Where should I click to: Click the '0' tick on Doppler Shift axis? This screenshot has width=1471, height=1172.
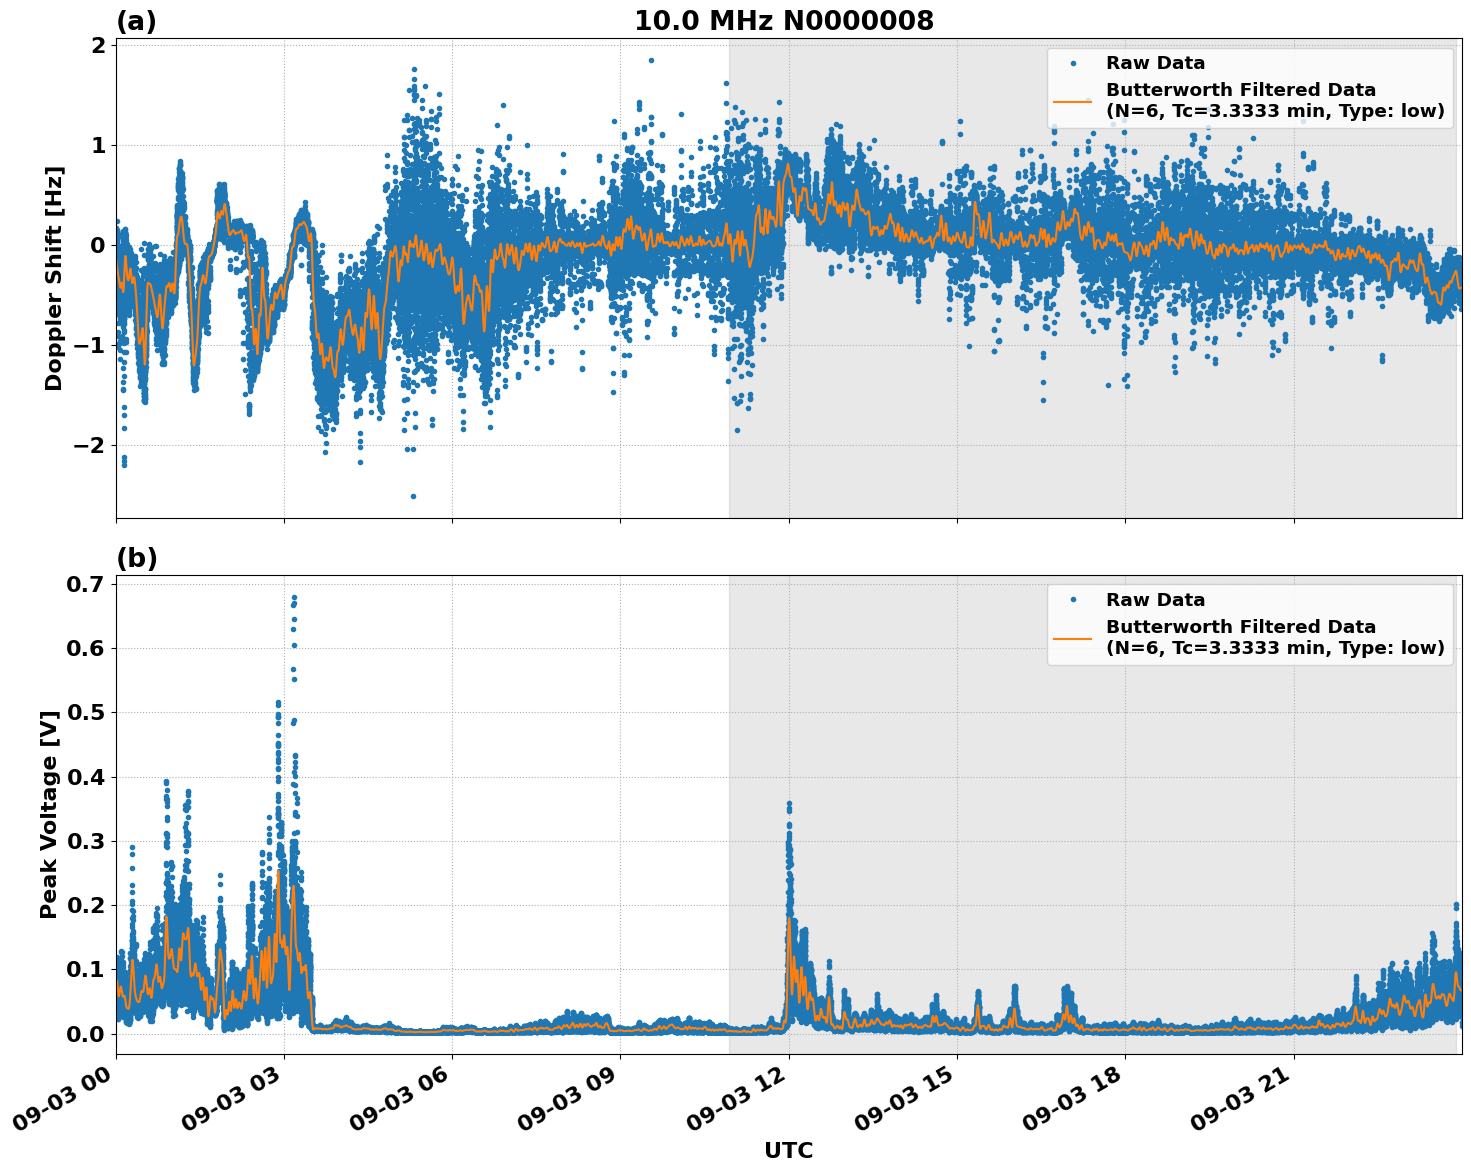[x=99, y=246]
